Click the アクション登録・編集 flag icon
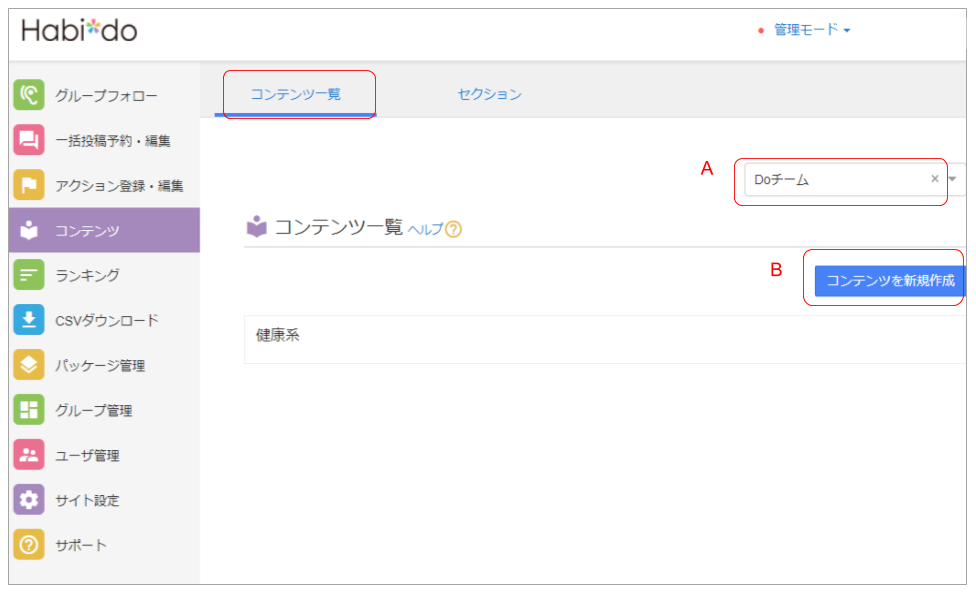Viewport: 976px width, 599px height. 29,185
